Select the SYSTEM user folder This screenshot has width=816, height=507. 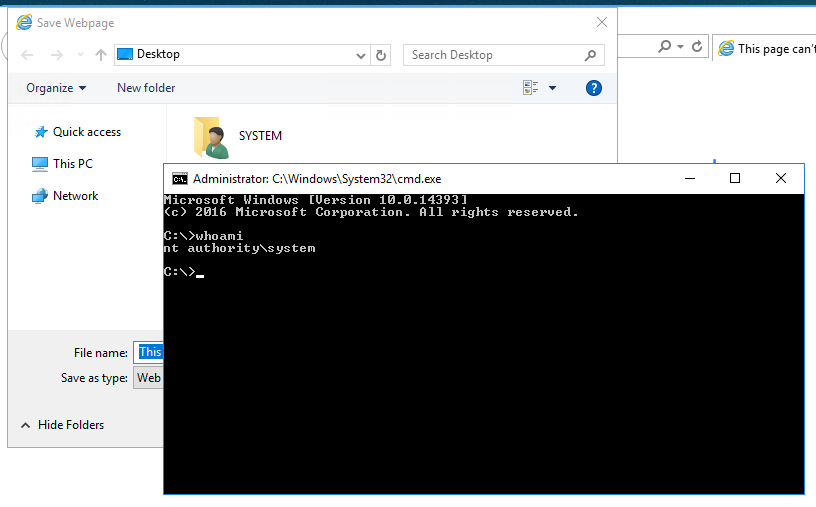click(x=238, y=136)
